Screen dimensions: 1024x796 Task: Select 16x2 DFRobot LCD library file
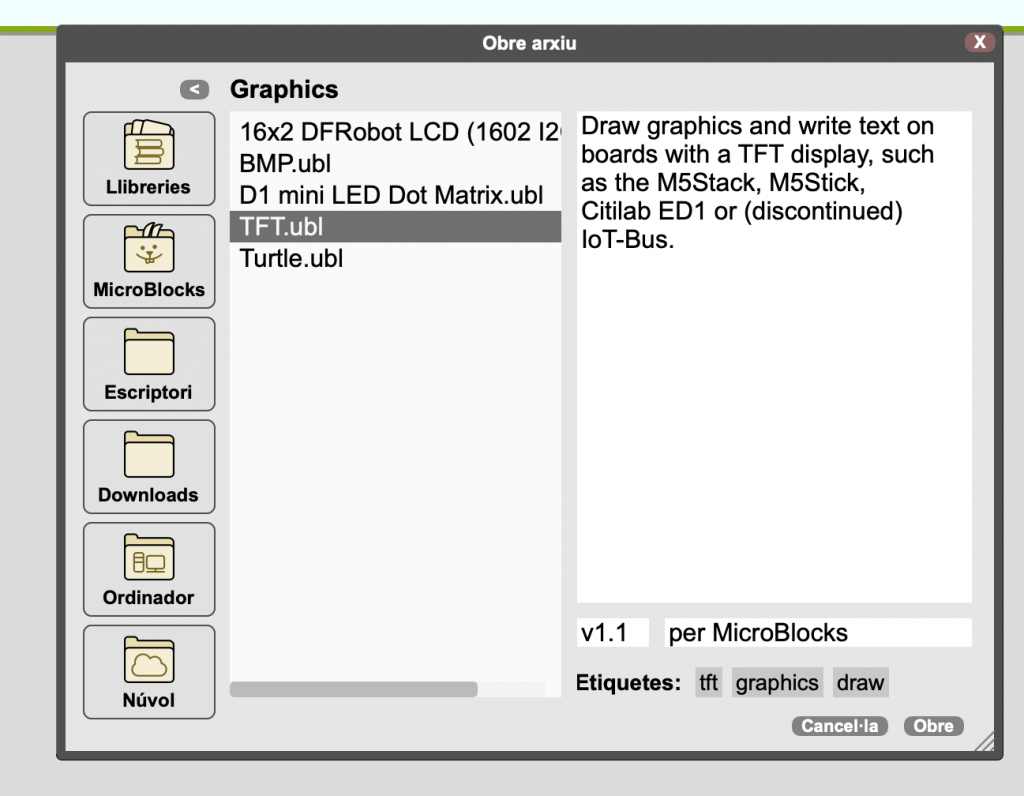pos(395,132)
